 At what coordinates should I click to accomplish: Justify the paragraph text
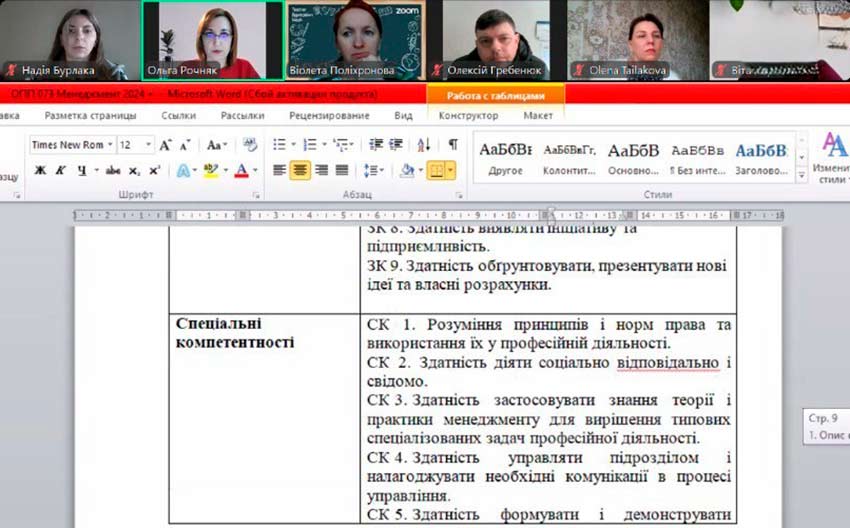(x=342, y=171)
